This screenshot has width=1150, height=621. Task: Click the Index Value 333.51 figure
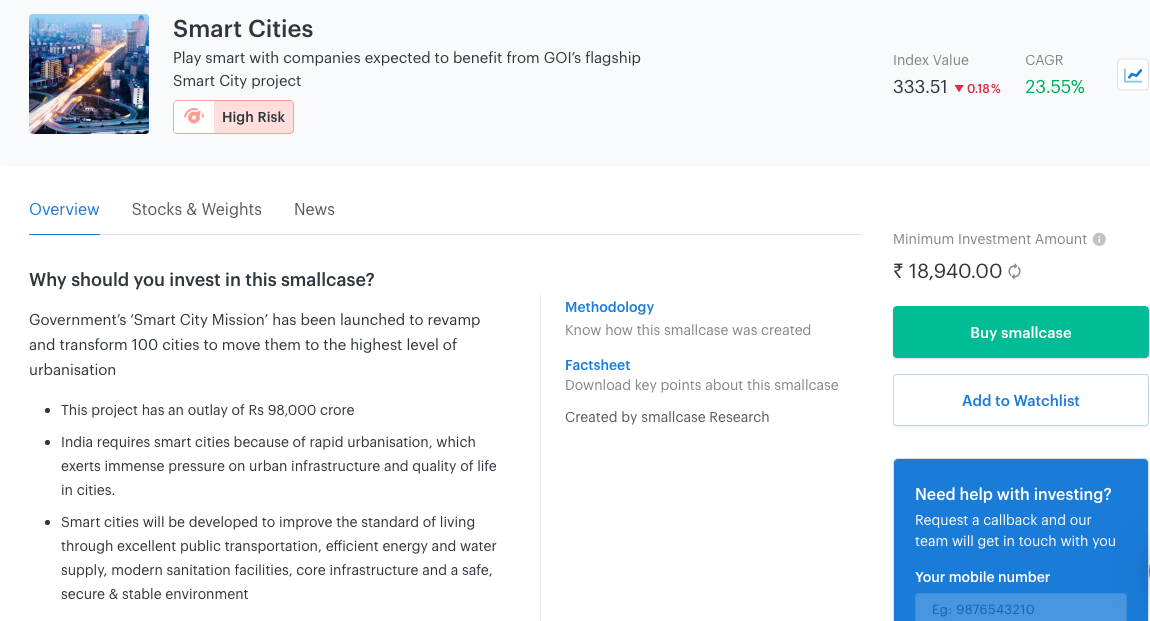920,87
